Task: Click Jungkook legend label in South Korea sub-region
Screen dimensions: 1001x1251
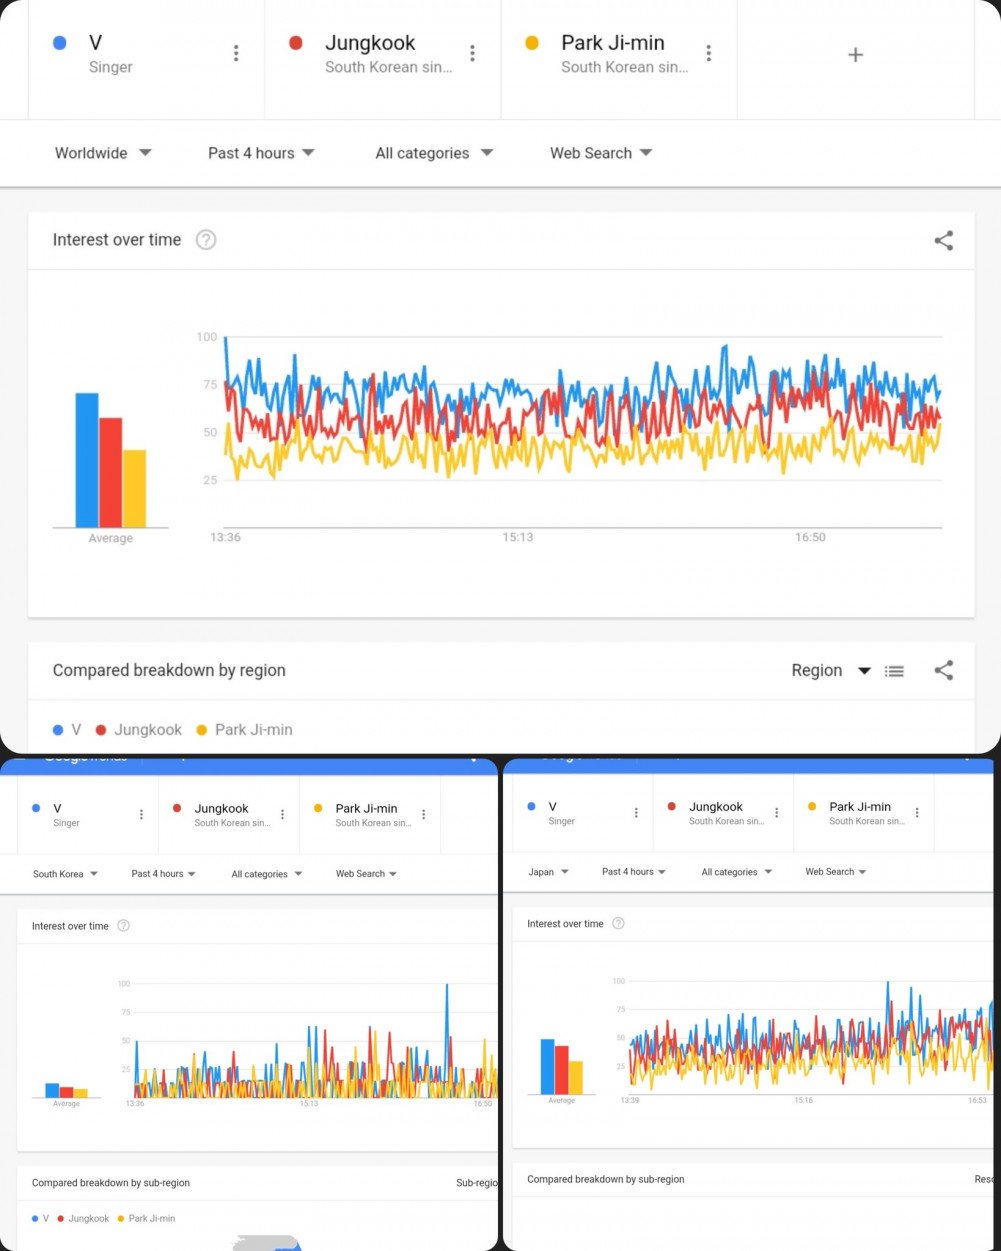Action: (89, 1219)
